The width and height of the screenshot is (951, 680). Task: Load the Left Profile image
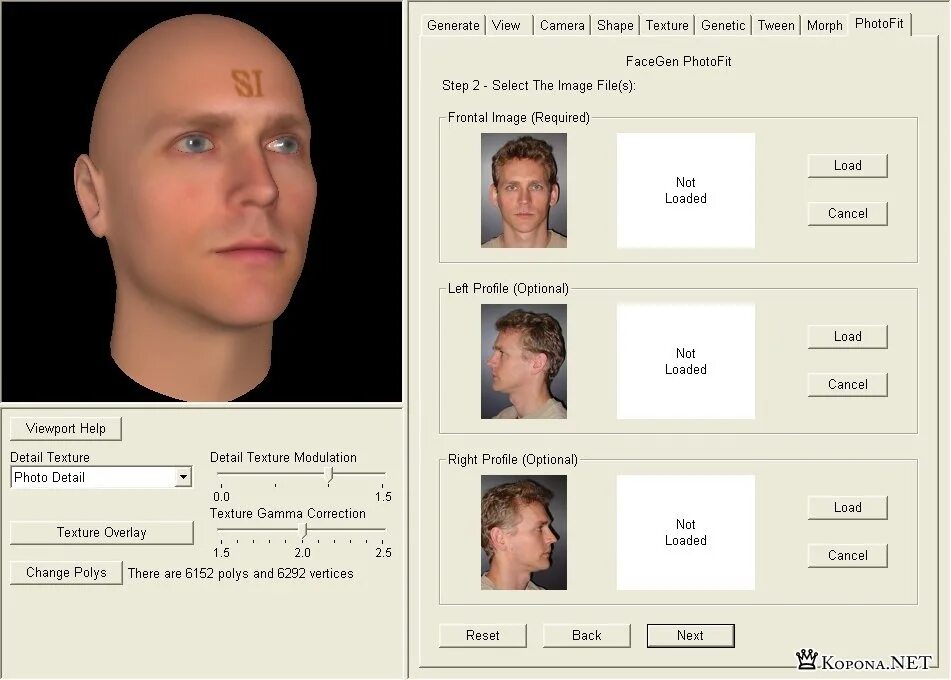click(x=847, y=337)
